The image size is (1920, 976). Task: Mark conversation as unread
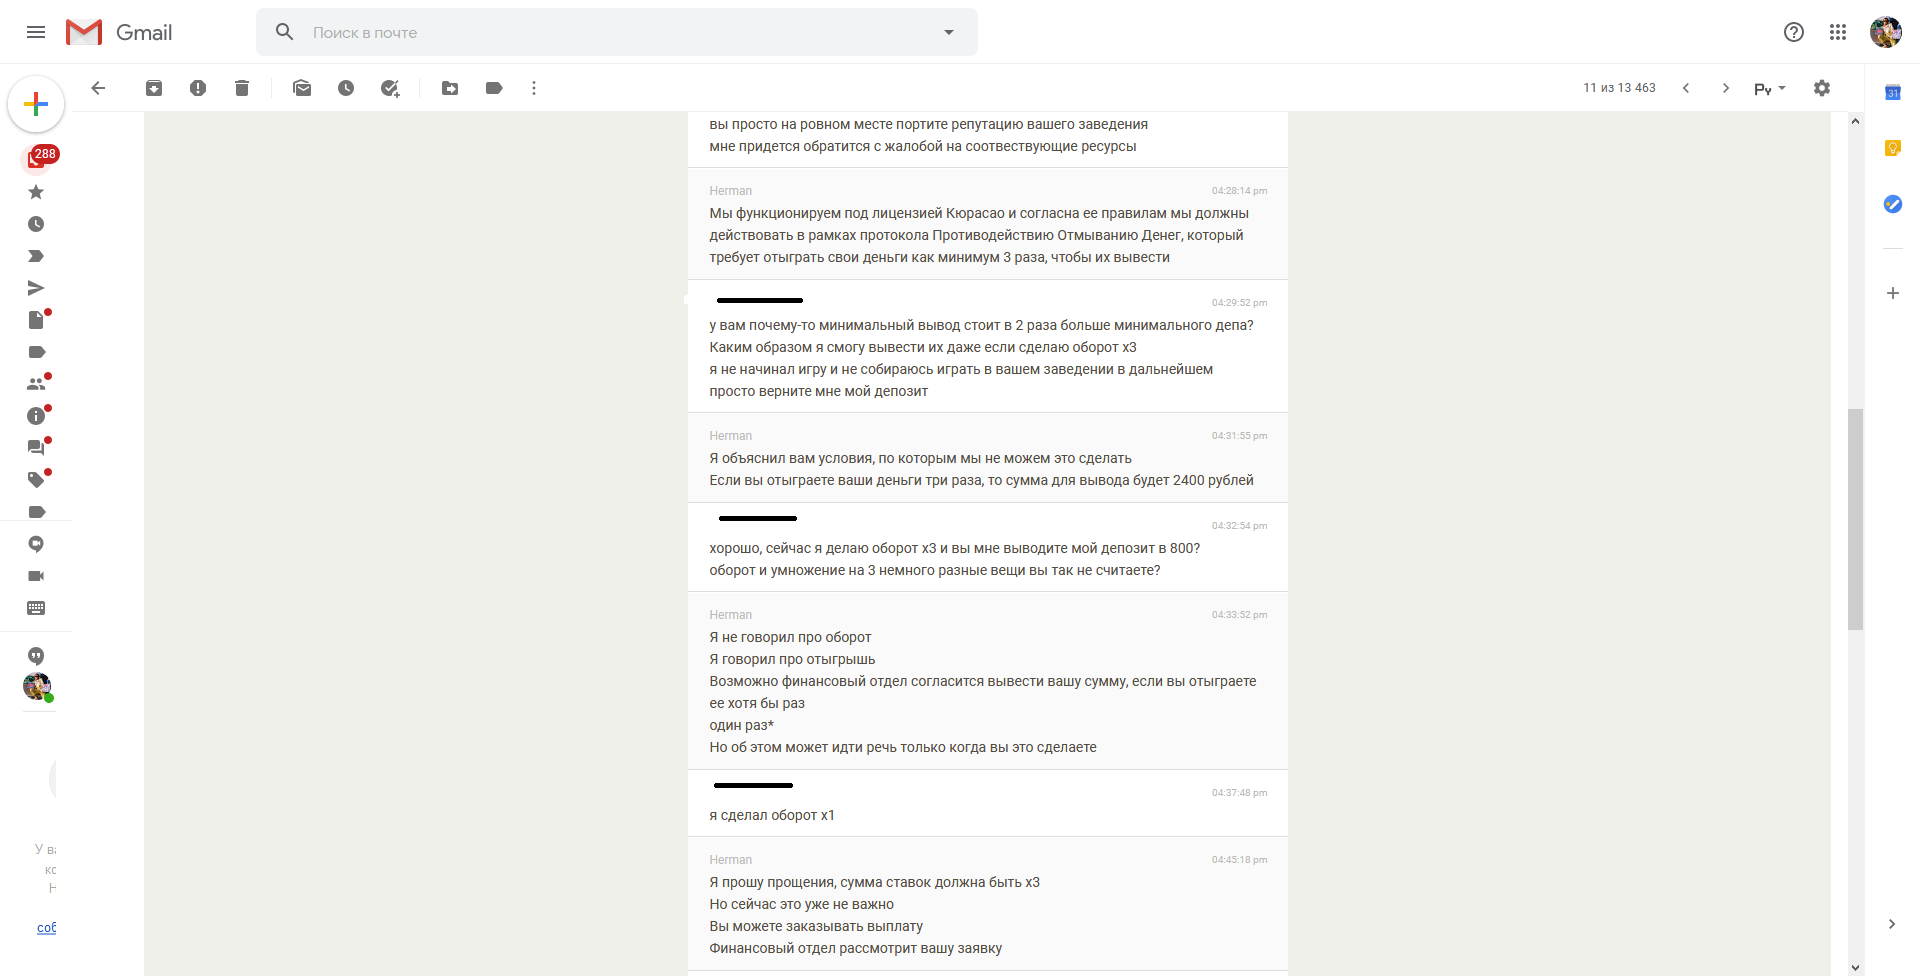(302, 88)
